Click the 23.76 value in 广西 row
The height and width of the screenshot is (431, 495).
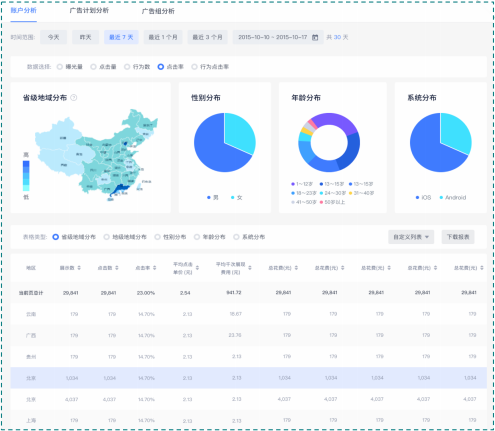[235, 335]
